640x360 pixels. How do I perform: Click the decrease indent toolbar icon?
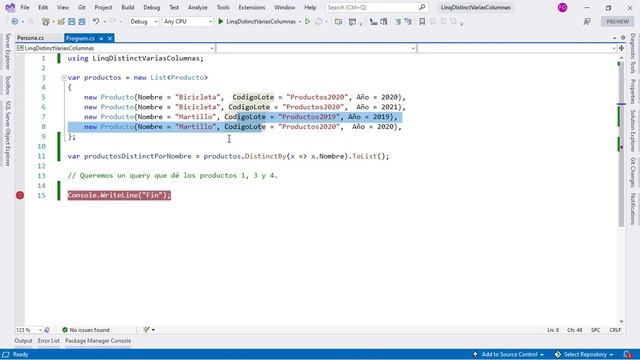pyautogui.click(x=373, y=22)
